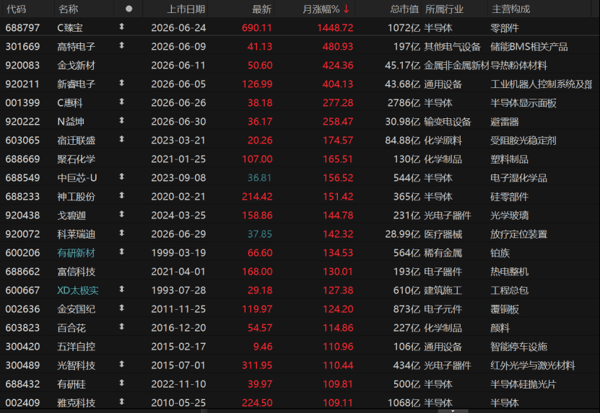This screenshot has width=600, height=413.
Task: Click stock code 688549 for 中巨芯-U
Action: click(23, 178)
